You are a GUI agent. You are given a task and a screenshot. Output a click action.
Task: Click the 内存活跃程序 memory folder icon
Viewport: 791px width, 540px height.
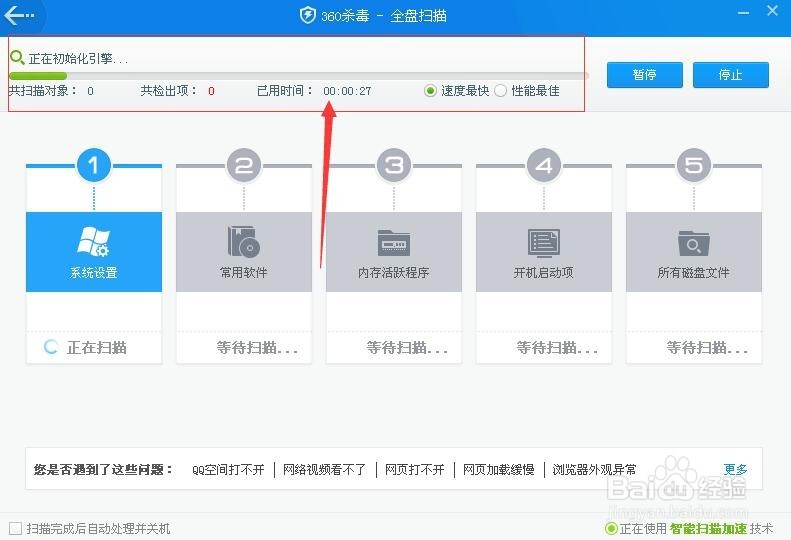[x=393, y=243]
